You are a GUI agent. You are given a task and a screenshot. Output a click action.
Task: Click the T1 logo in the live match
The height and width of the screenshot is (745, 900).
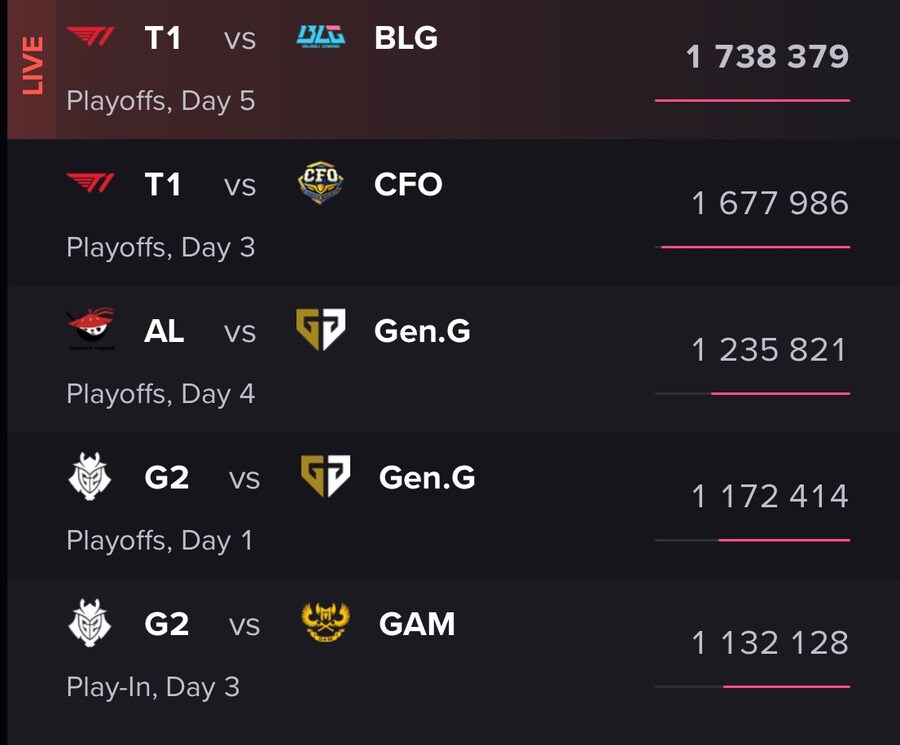91,37
